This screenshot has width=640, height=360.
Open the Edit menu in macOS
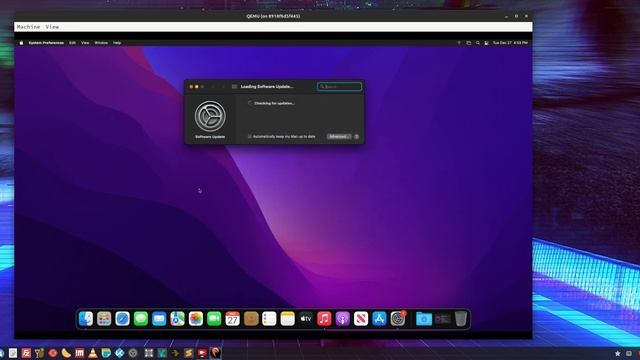coord(72,43)
